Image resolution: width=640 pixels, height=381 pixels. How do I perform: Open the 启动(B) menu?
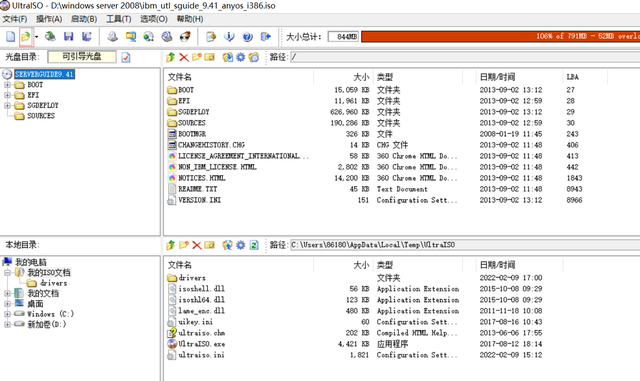tap(84, 19)
